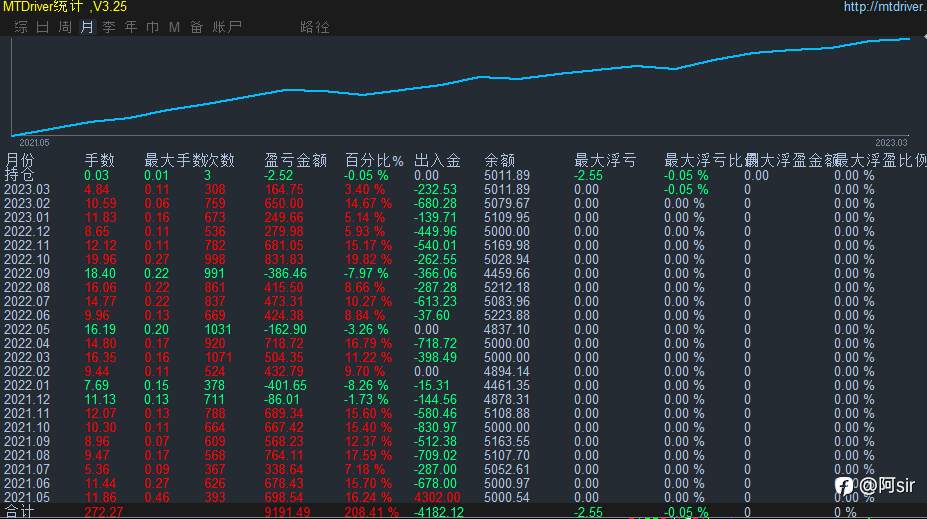927x519 pixels.
Task: Click the 月份 column header
Action: pyautogui.click(x=20, y=160)
